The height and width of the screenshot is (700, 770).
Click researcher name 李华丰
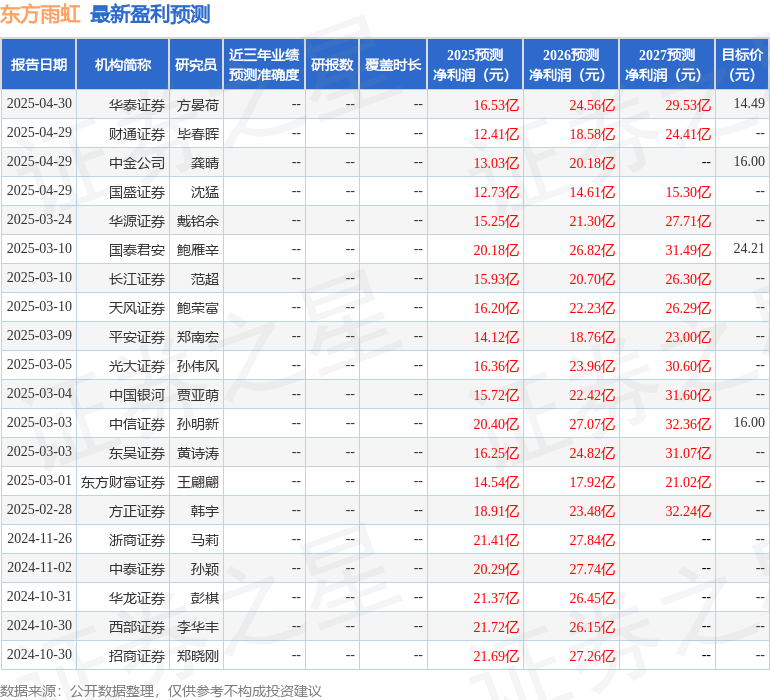[x=198, y=627]
